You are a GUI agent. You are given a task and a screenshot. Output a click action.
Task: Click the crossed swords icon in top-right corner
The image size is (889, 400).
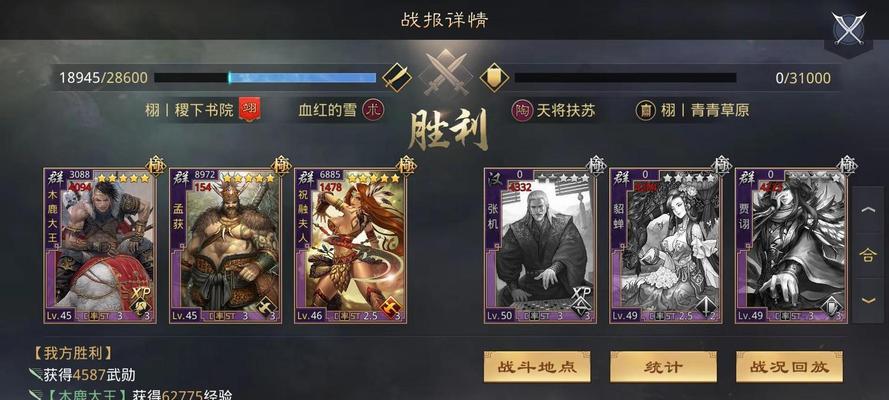coord(848,28)
